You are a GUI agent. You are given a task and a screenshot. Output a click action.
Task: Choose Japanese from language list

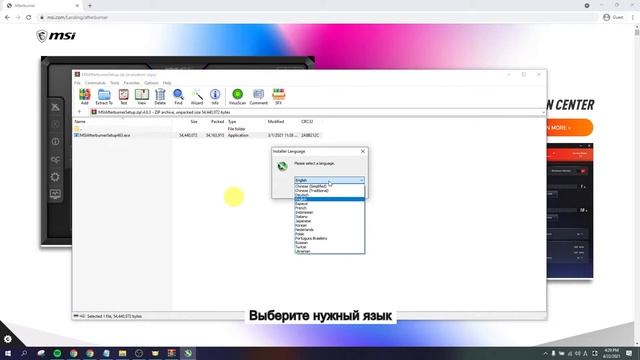[329, 221]
